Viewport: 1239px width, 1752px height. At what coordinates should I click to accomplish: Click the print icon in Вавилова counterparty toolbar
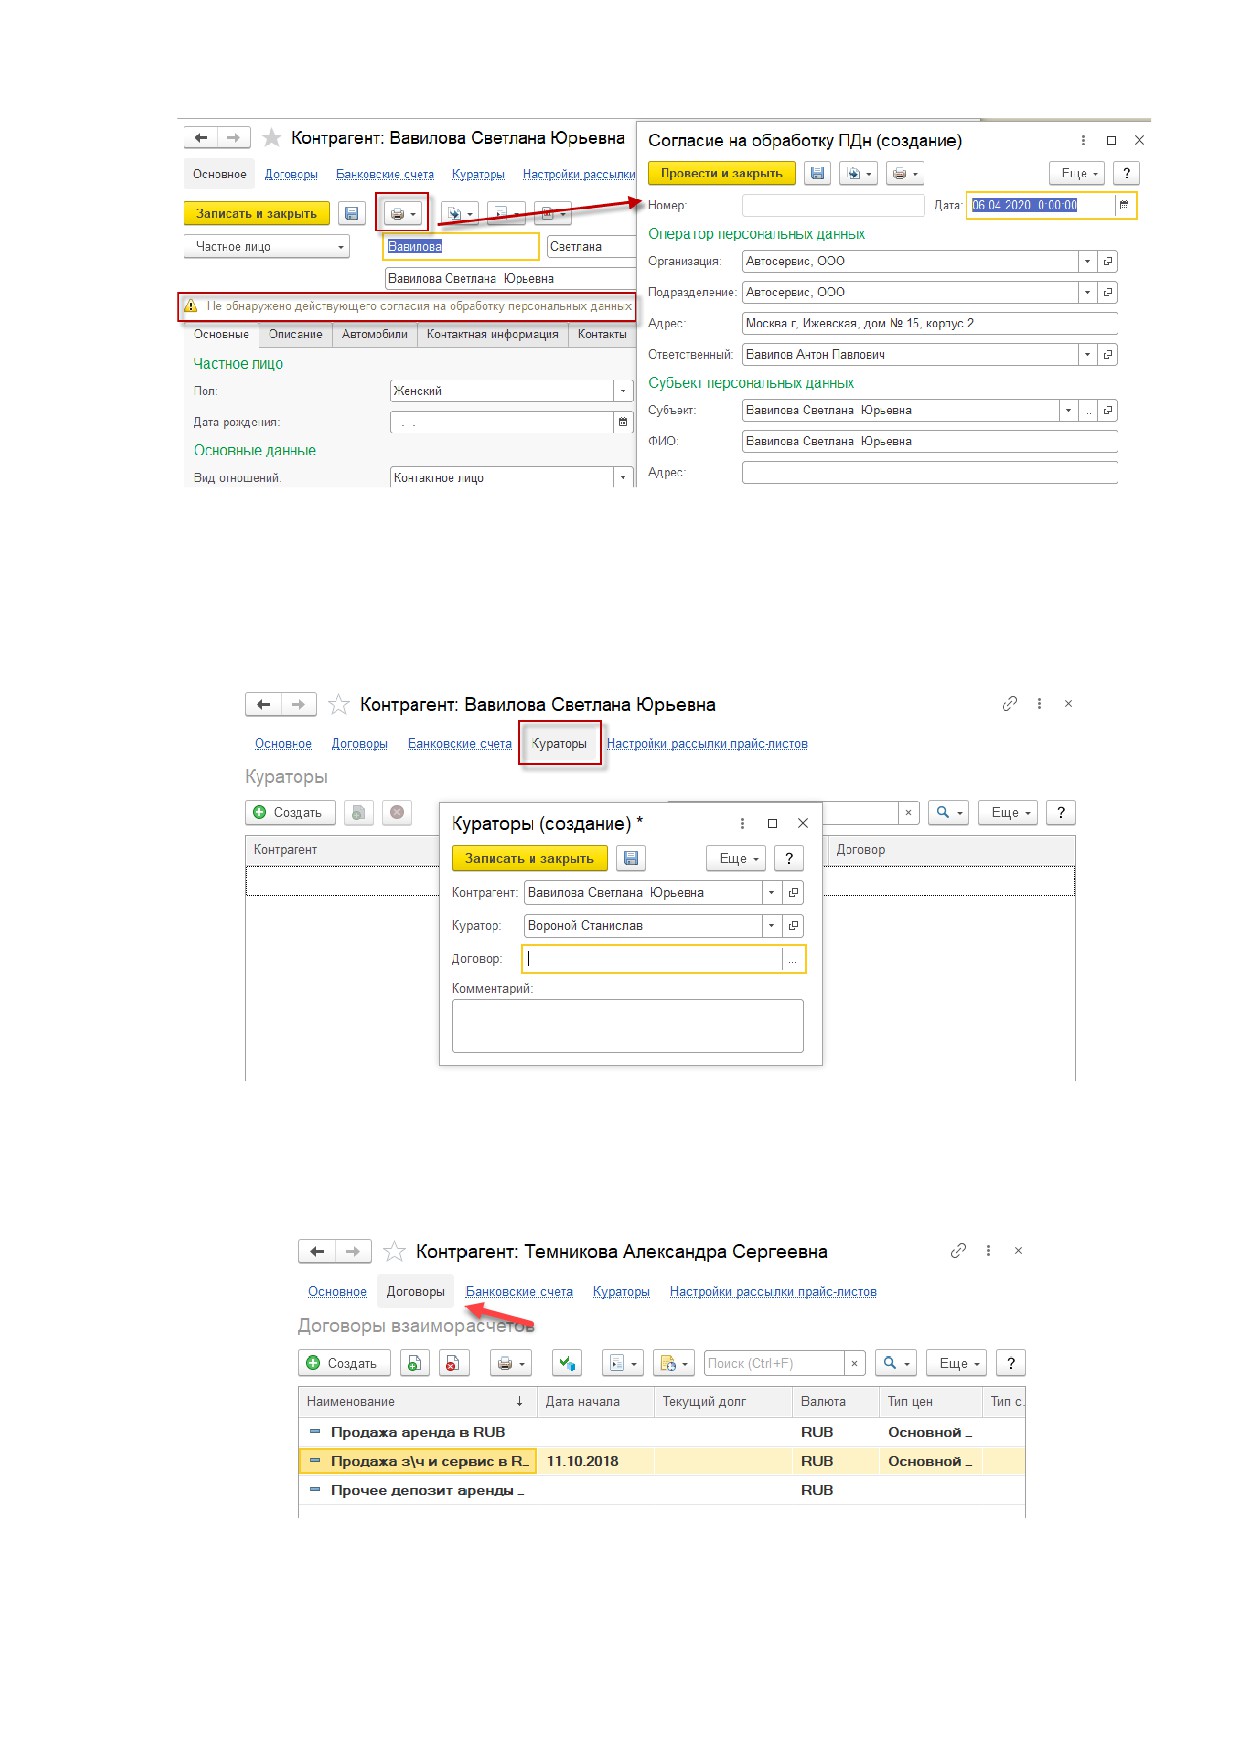(x=402, y=213)
